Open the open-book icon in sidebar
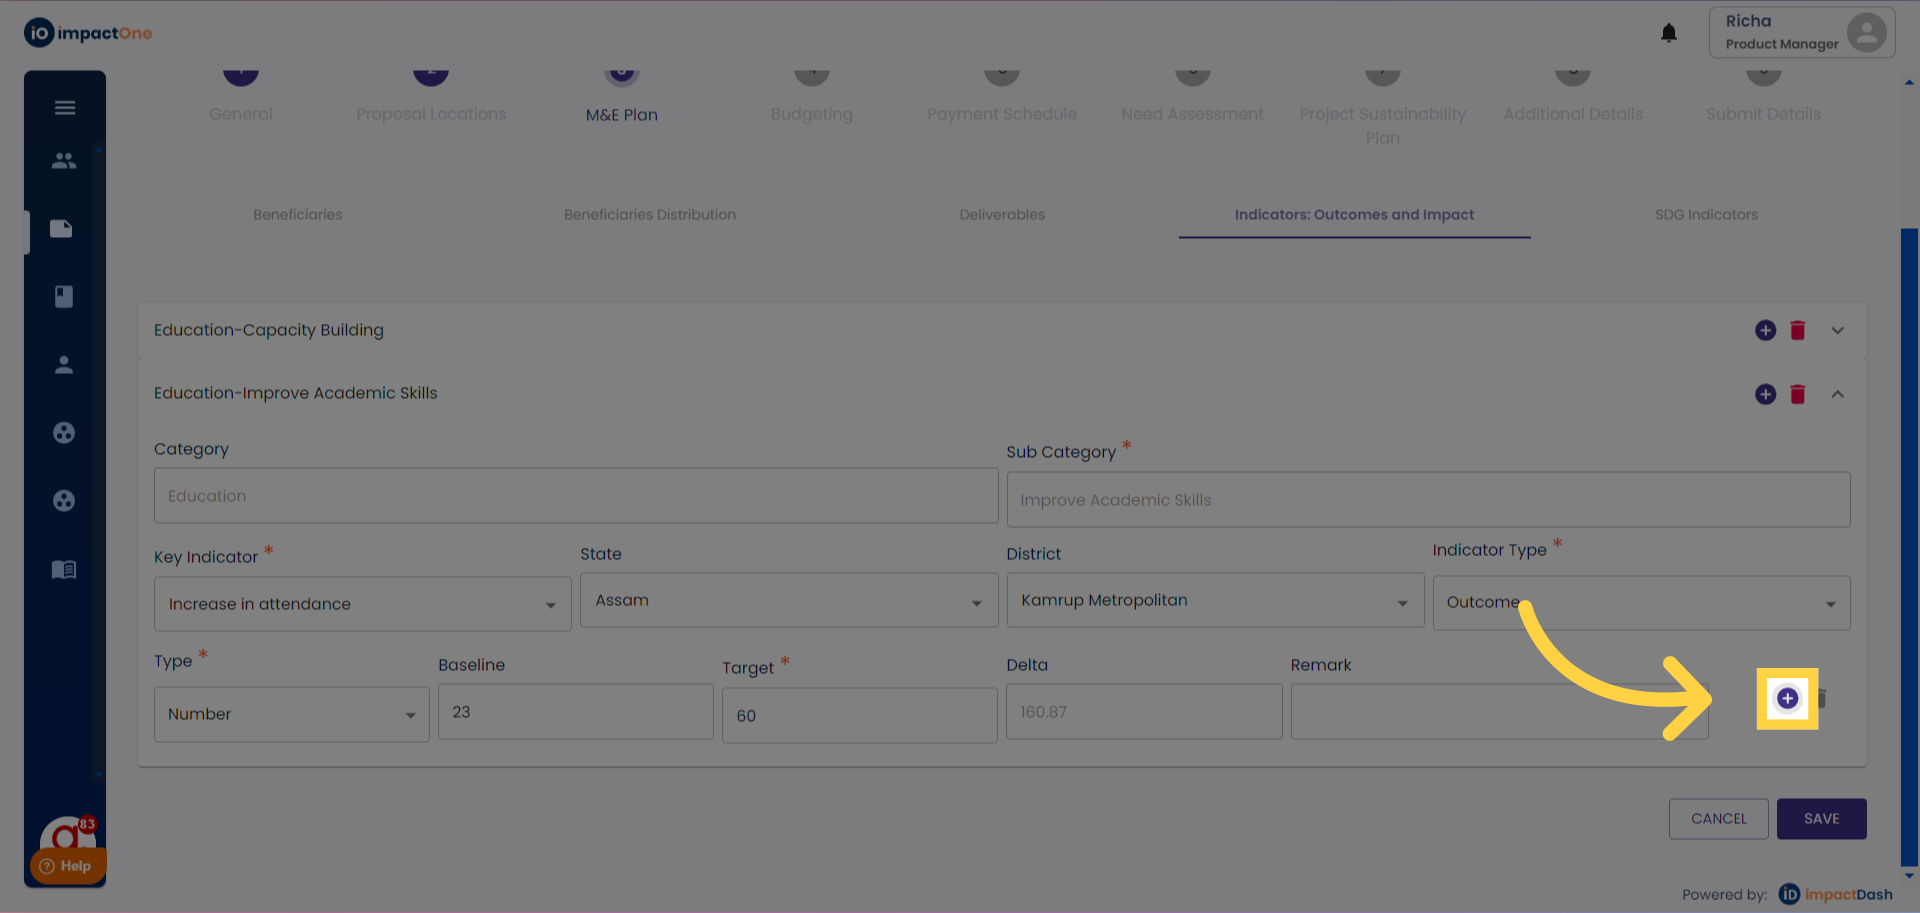Screen dimensions: 1920x913 pyautogui.click(x=64, y=569)
